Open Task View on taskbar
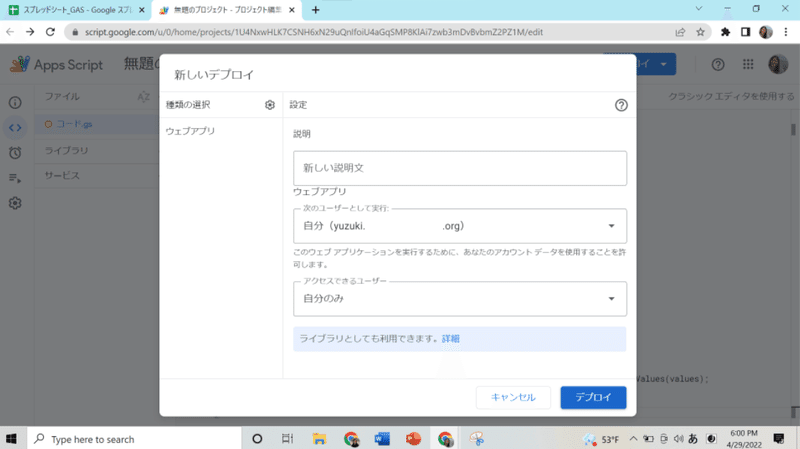This screenshot has width=800, height=449. tap(288, 439)
